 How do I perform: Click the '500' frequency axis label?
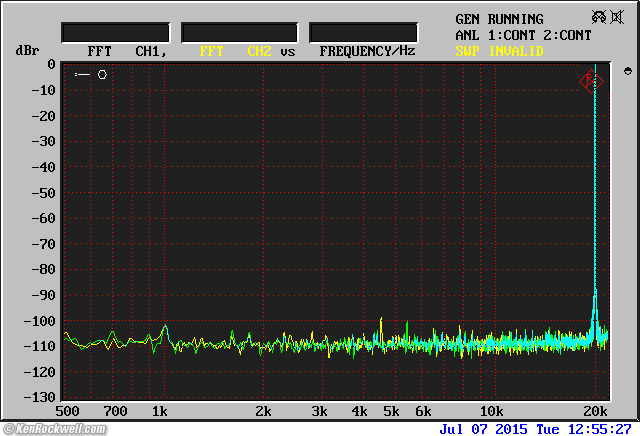[x=67, y=411]
